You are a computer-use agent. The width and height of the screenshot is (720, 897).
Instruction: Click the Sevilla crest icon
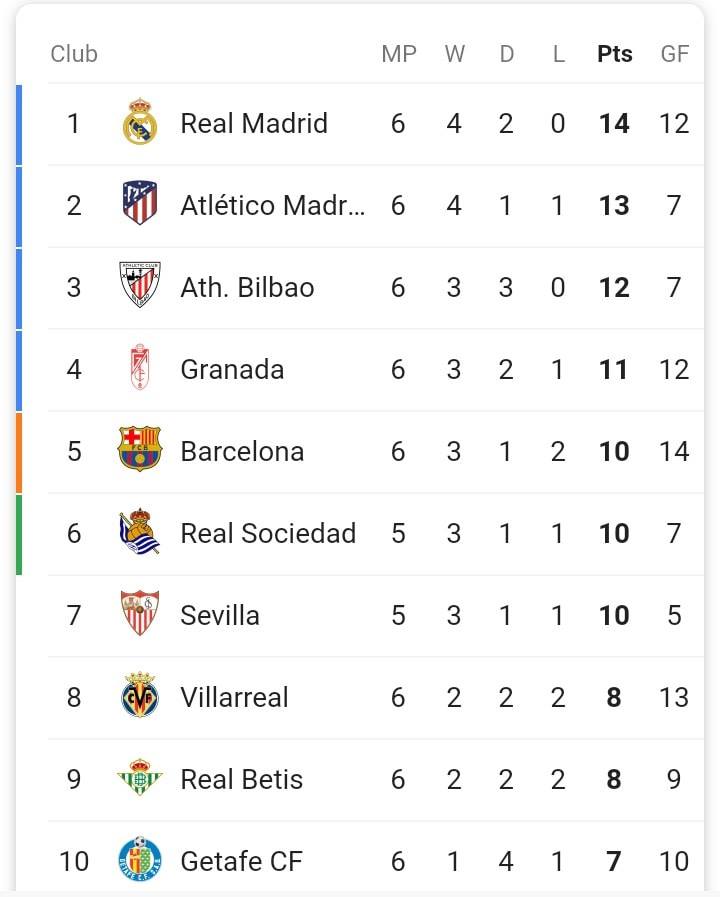[140, 613]
